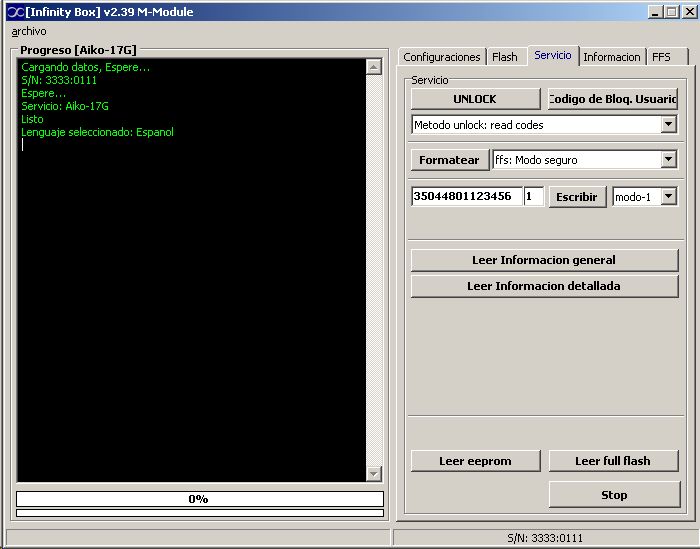700x549 pixels.
Task: Click the 'S/N: 3333:0111' log line
Action: coord(59,80)
